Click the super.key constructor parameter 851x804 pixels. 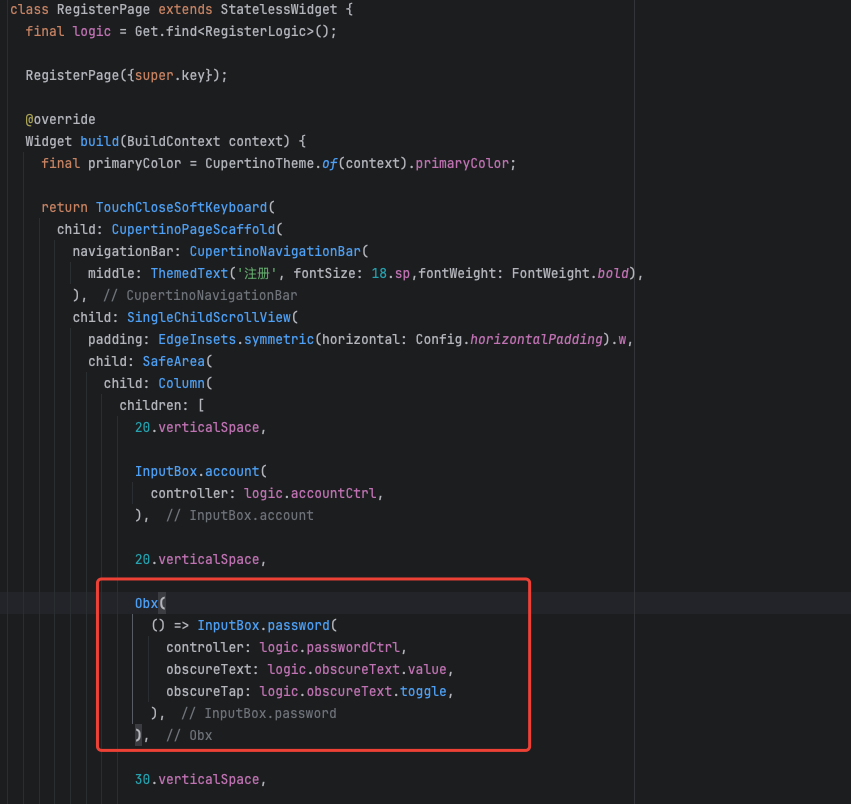point(170,75)
